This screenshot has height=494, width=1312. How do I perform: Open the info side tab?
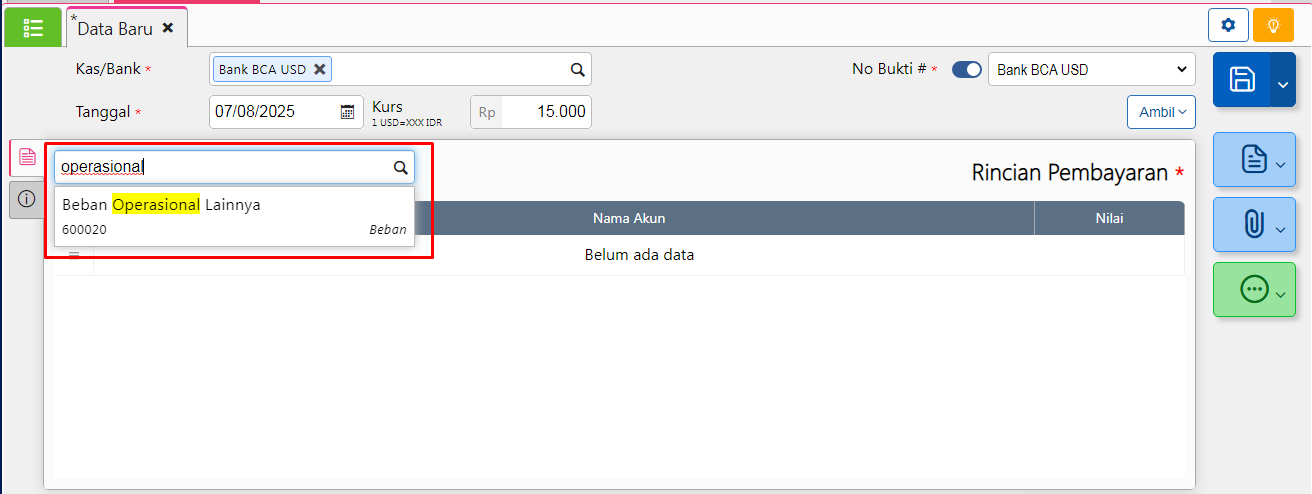point(27,199)
